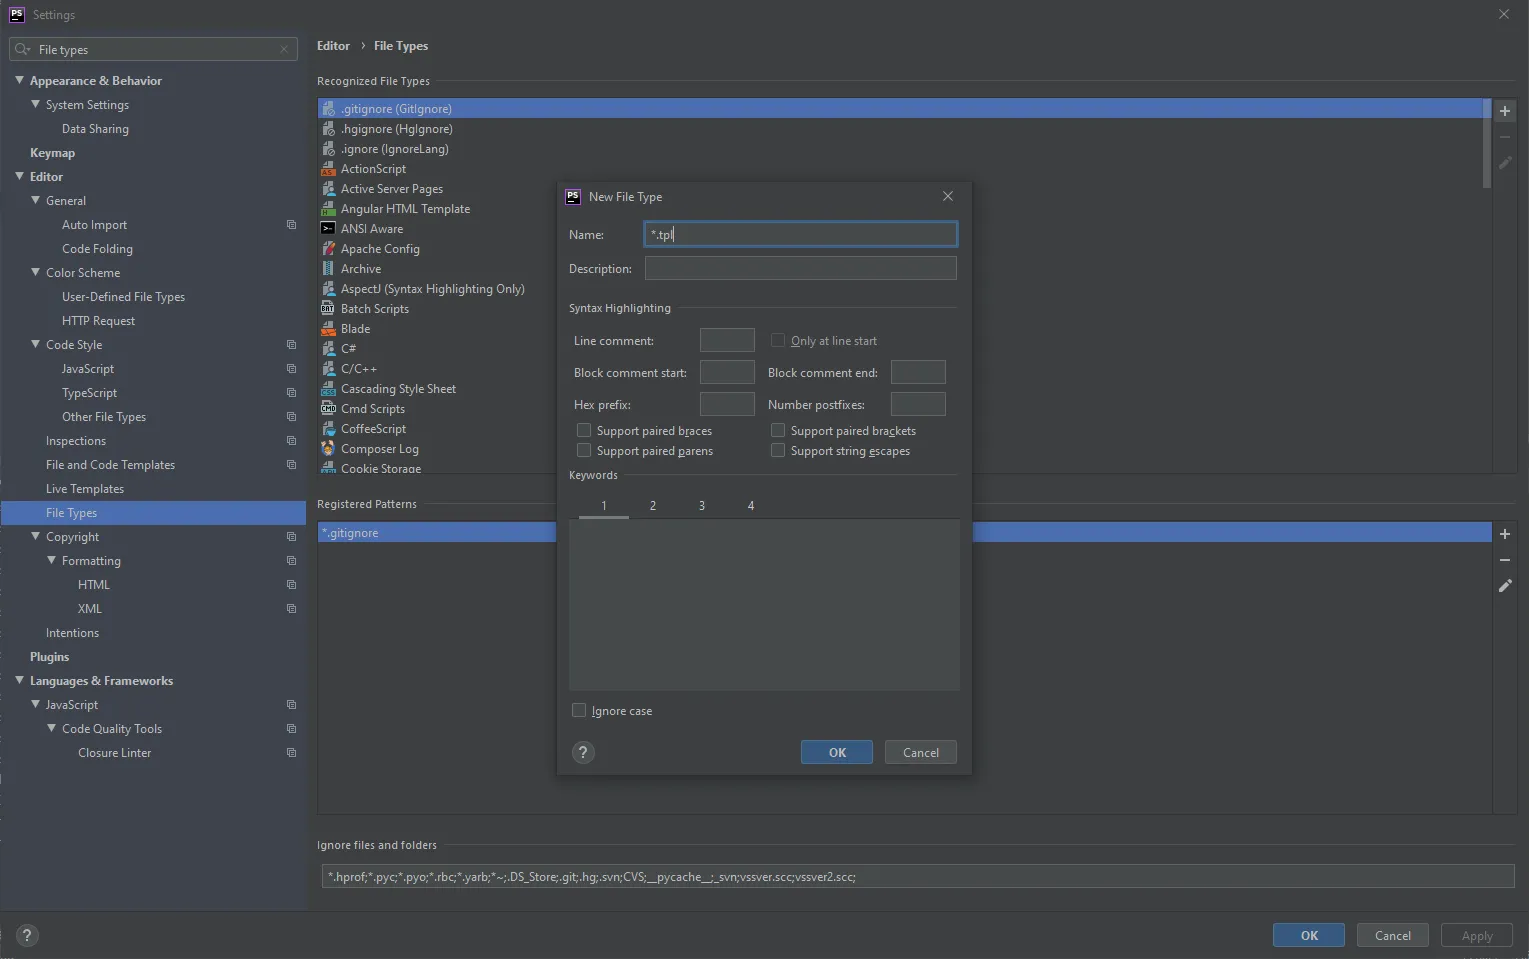This screenshot has height=959, width=1529.
Task: Click the Editor breadcrumb link
Action: click(x=333, y=46)
